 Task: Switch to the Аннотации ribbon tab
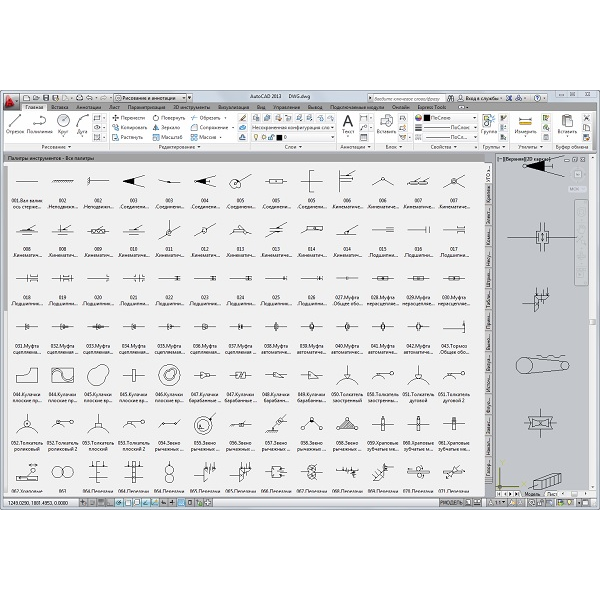tap(89, 107)
